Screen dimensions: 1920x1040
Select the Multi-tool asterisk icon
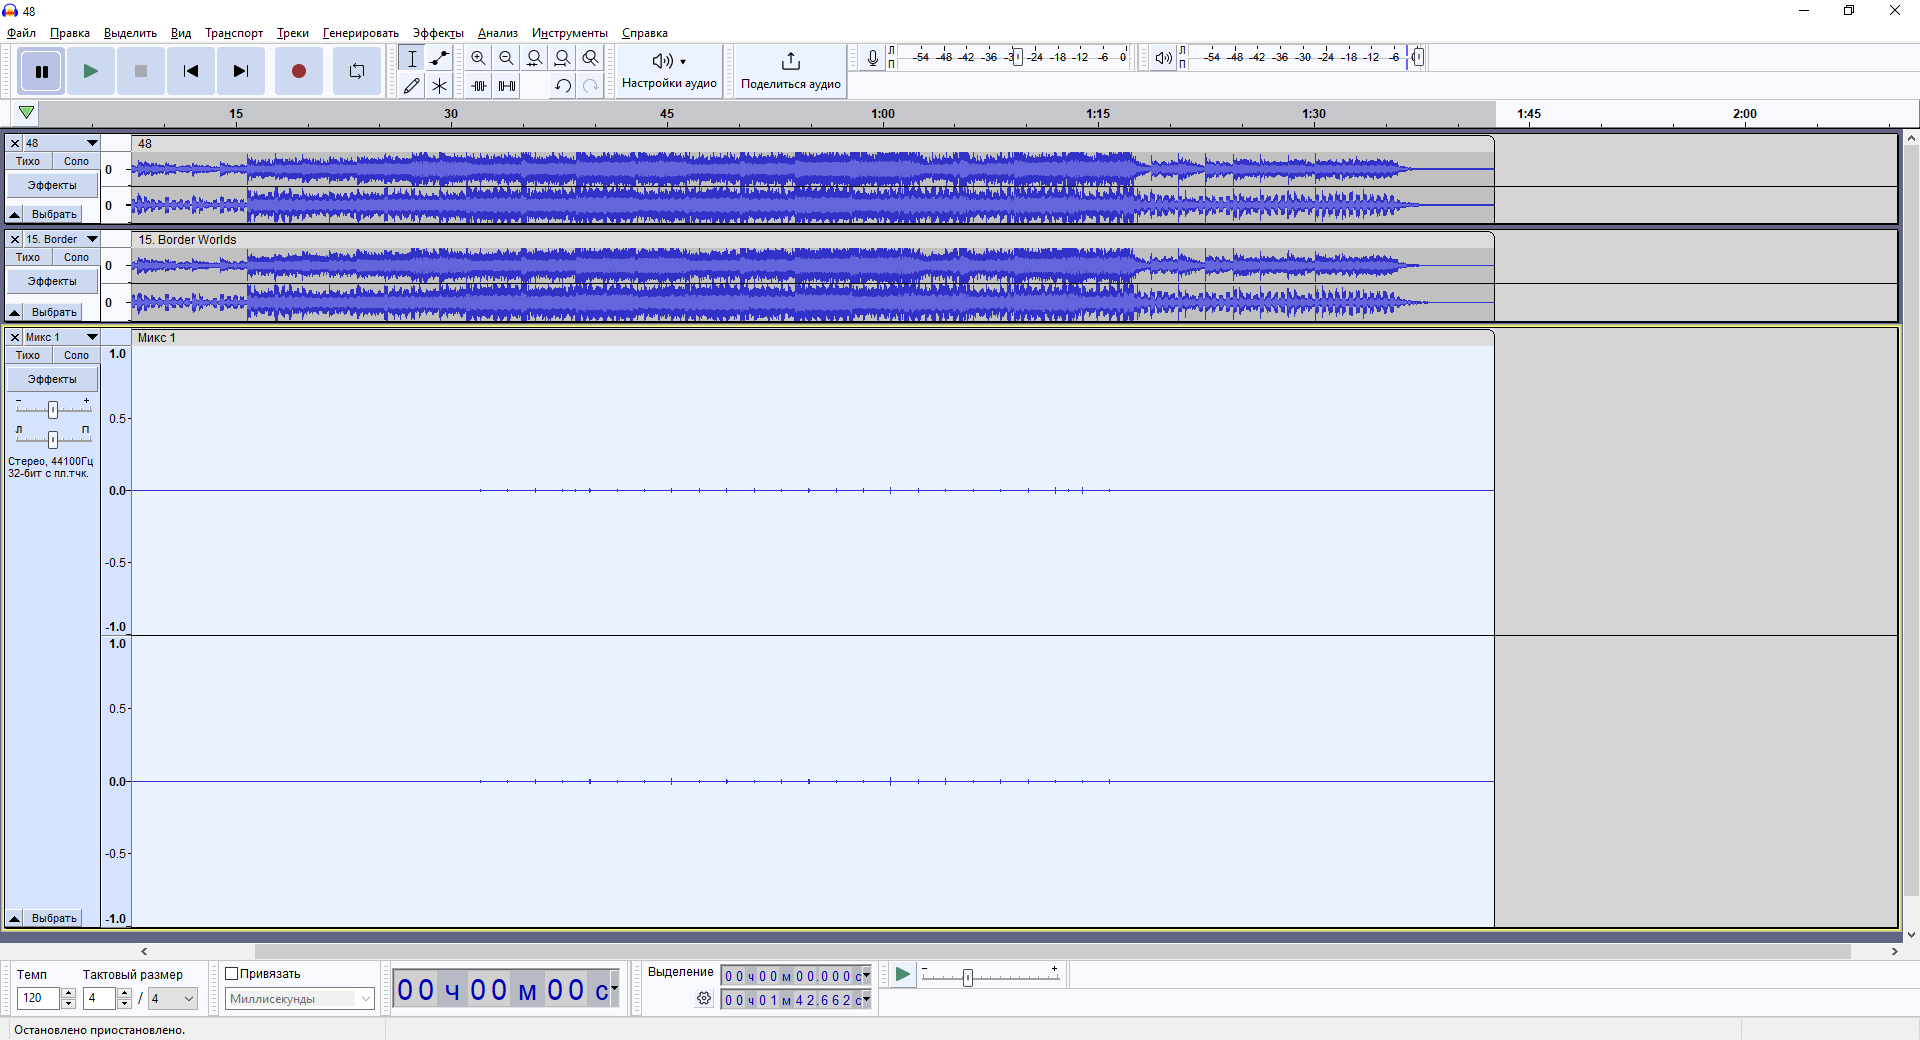(x=439, y=86)
